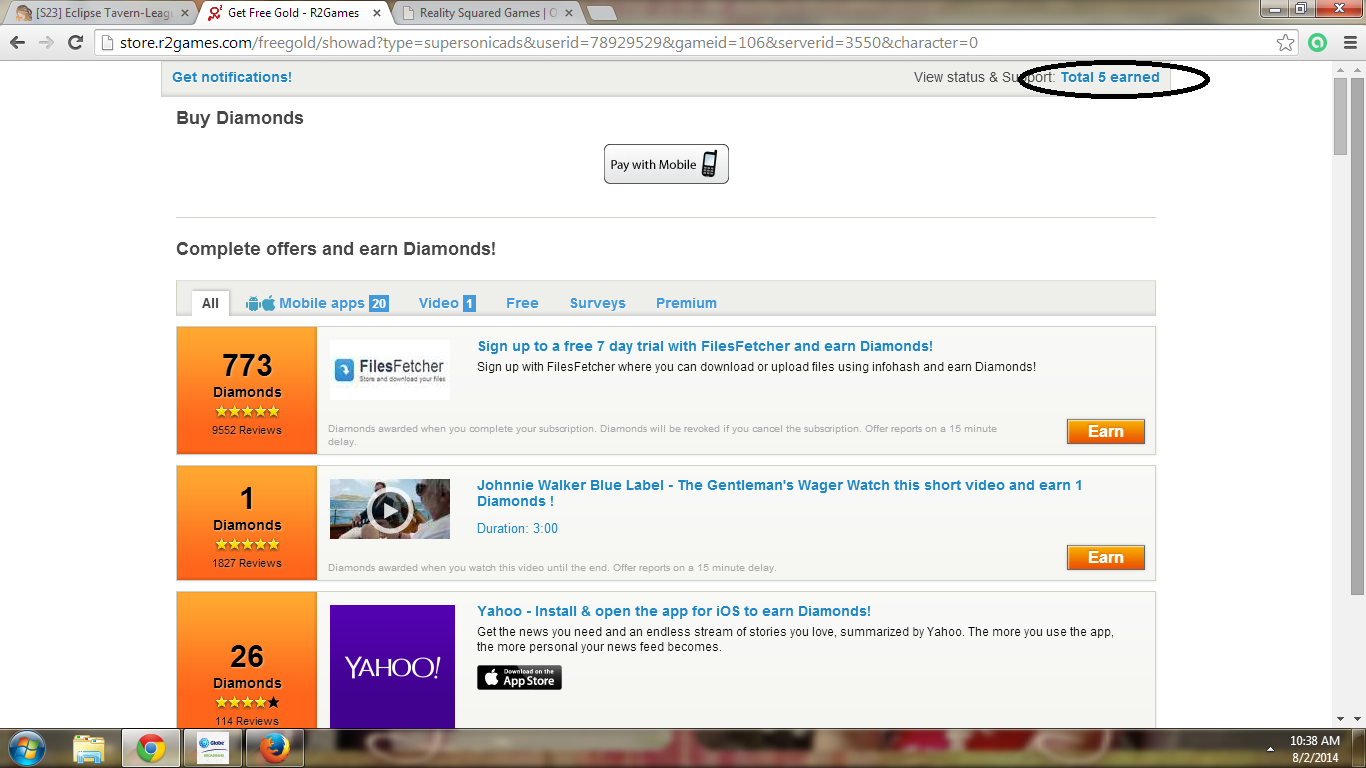Image resolution: width=1366 pixels, height=768 pixels.
Task: Click the Total 5 earned link
Action: point(1109,77)
